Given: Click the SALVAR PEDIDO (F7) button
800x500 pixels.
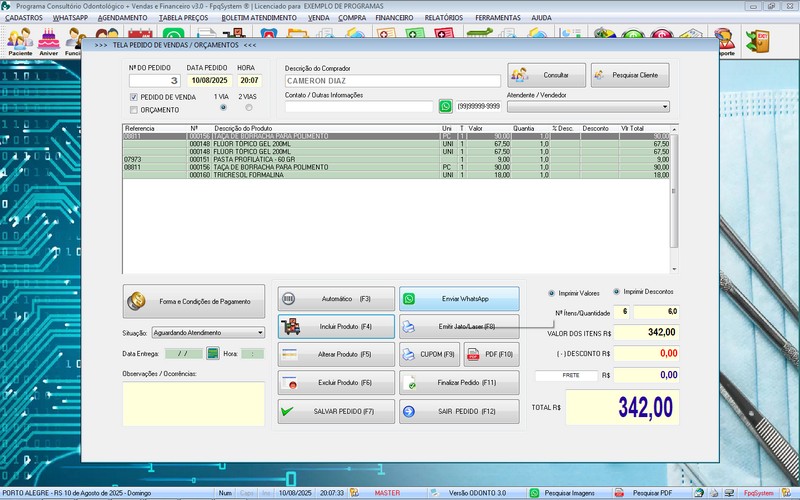Looking at the screenshot, I should 336,411.
